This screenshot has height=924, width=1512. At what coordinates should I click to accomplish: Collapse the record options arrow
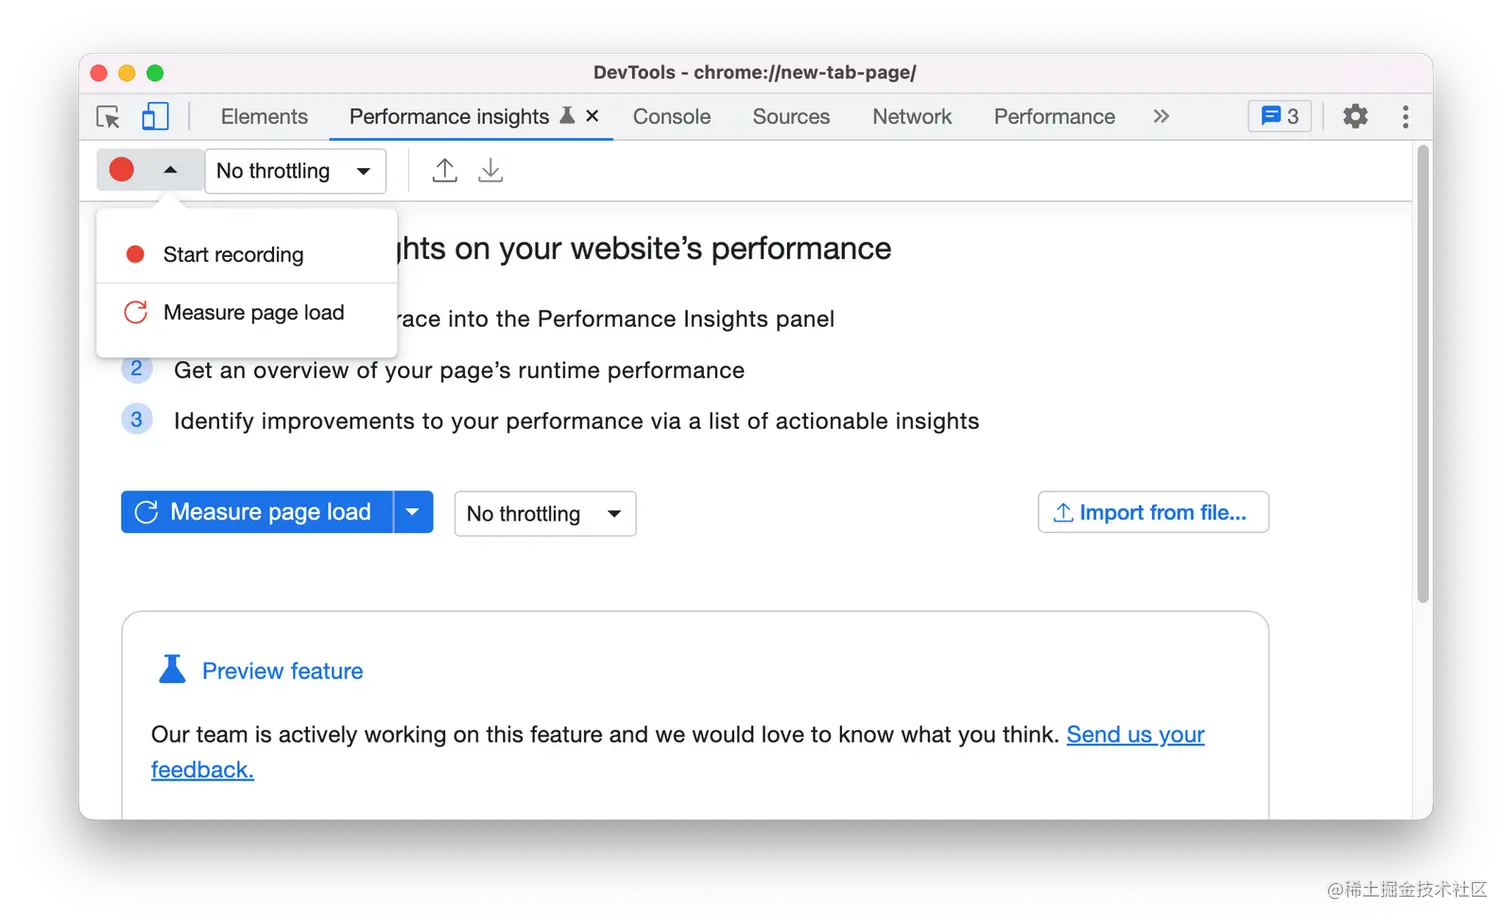(170, 170)
